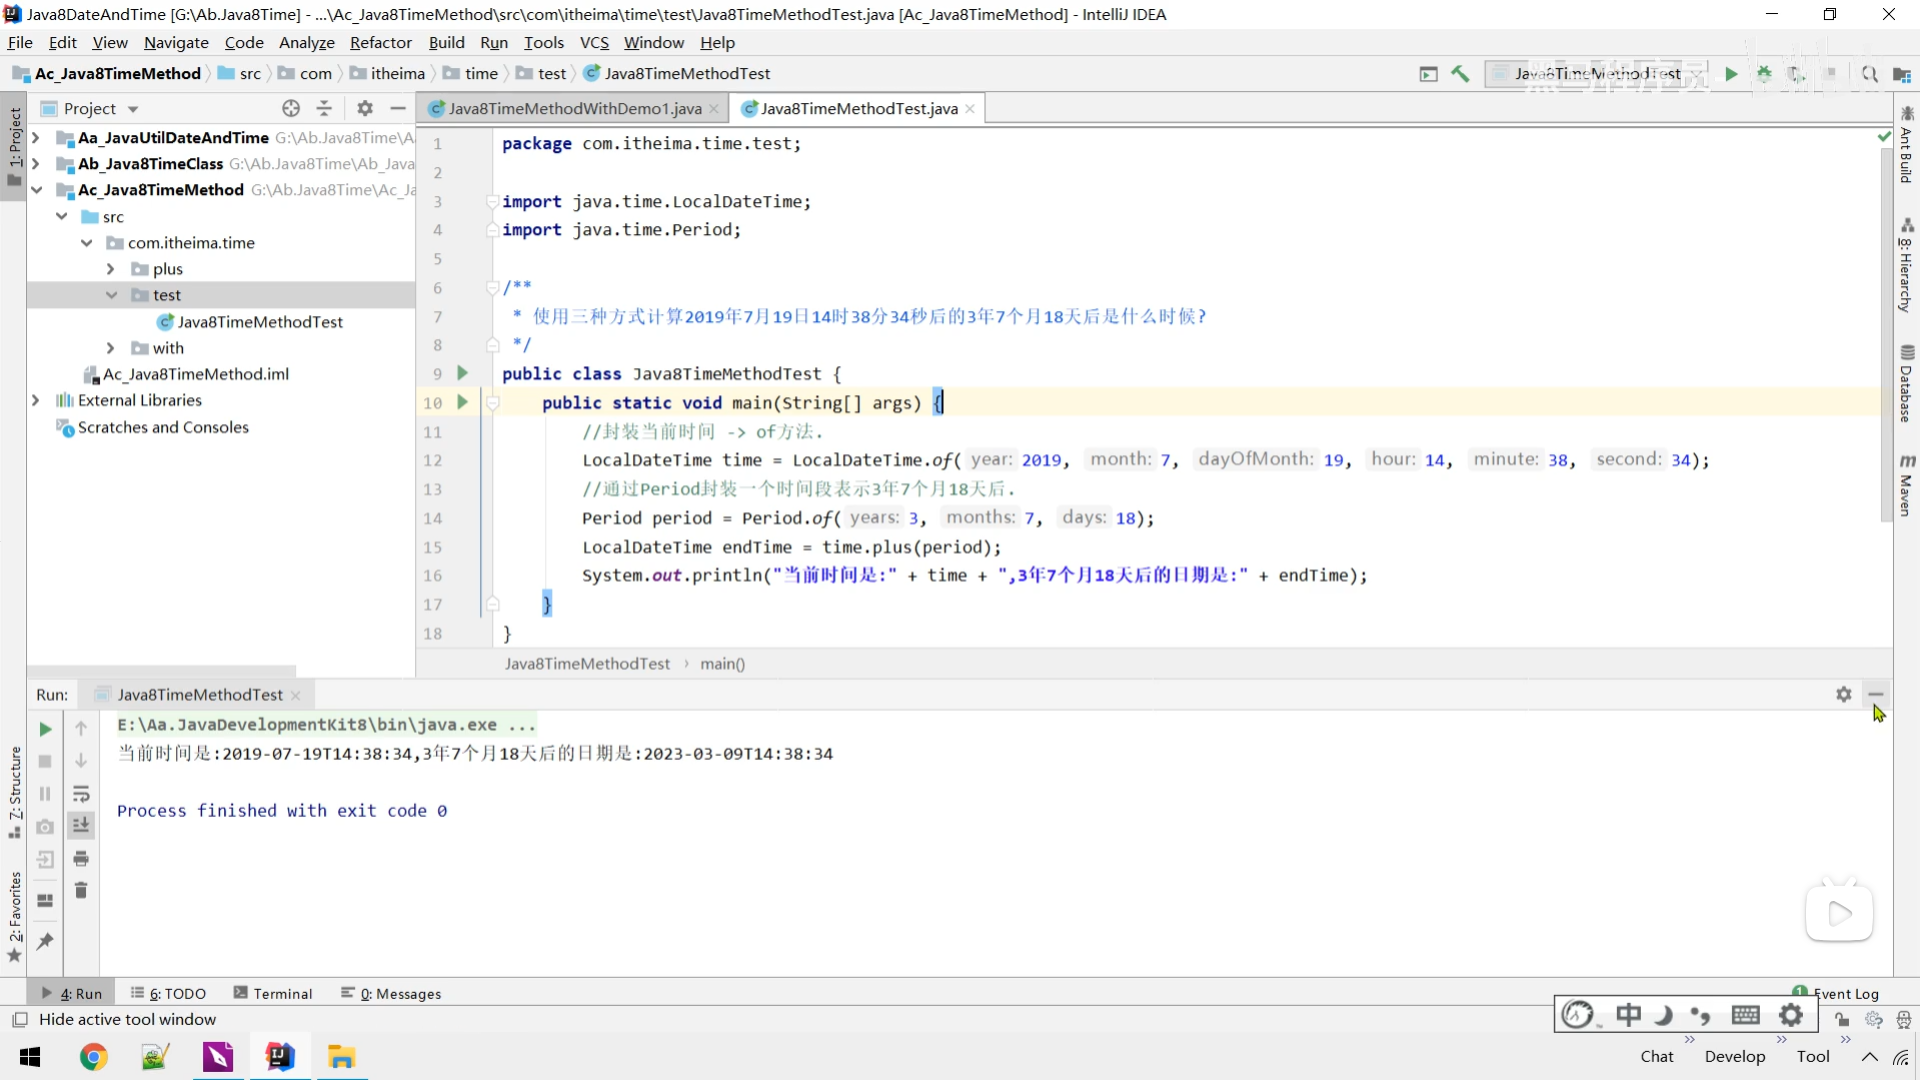Click the print icon in Run panel

point(81,859)
